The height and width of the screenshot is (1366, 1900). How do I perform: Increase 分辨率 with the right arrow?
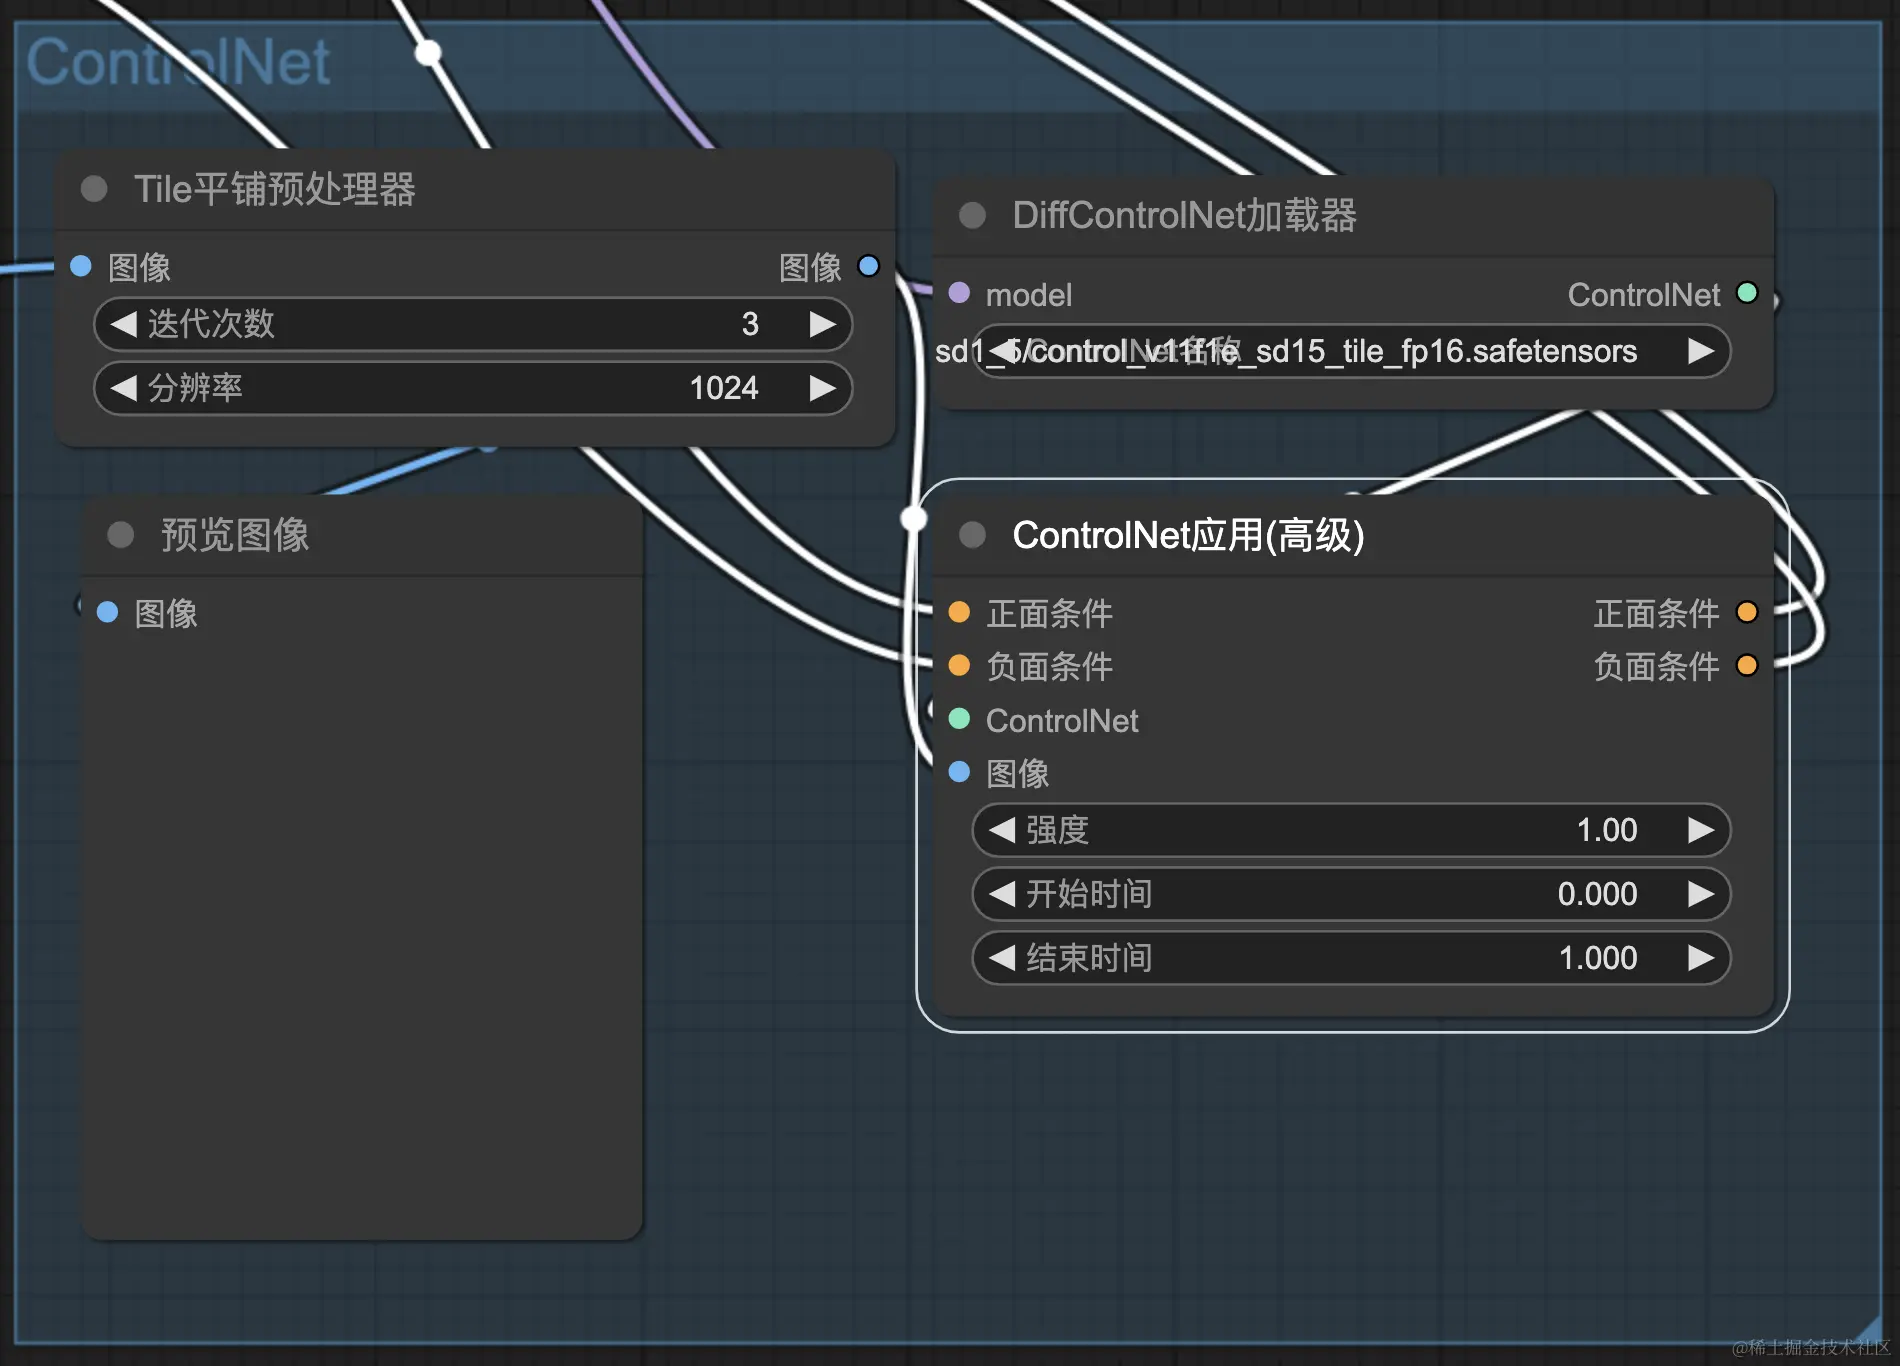(822, 388)
